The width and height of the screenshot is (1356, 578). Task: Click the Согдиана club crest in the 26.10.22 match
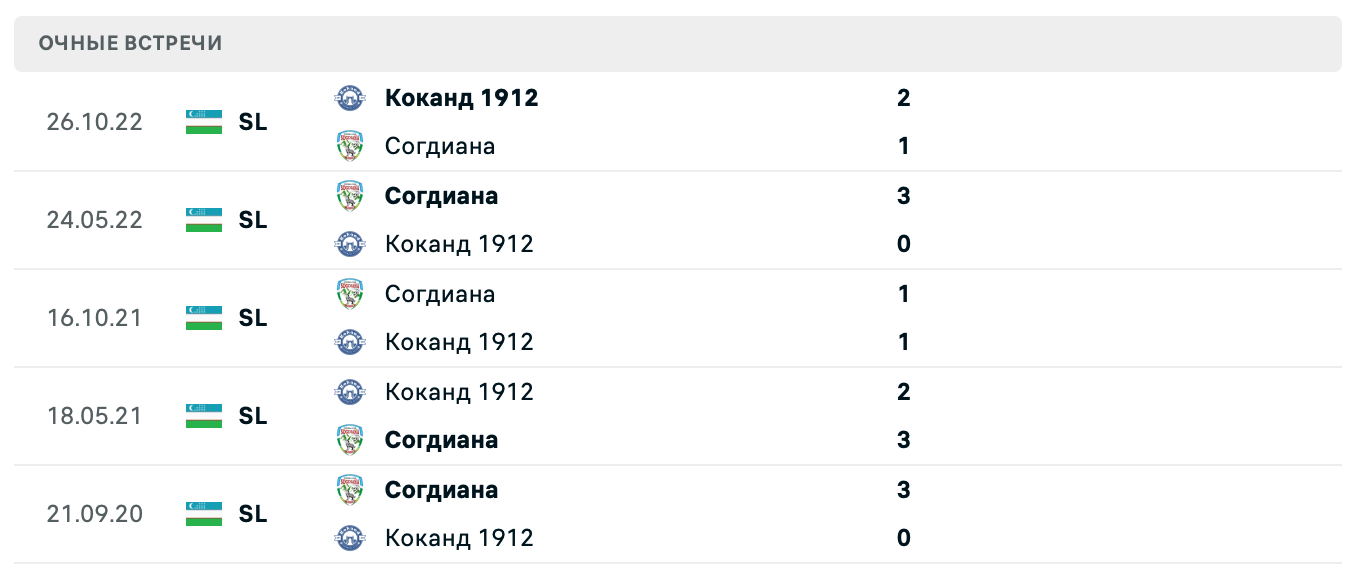coord(350,145)
